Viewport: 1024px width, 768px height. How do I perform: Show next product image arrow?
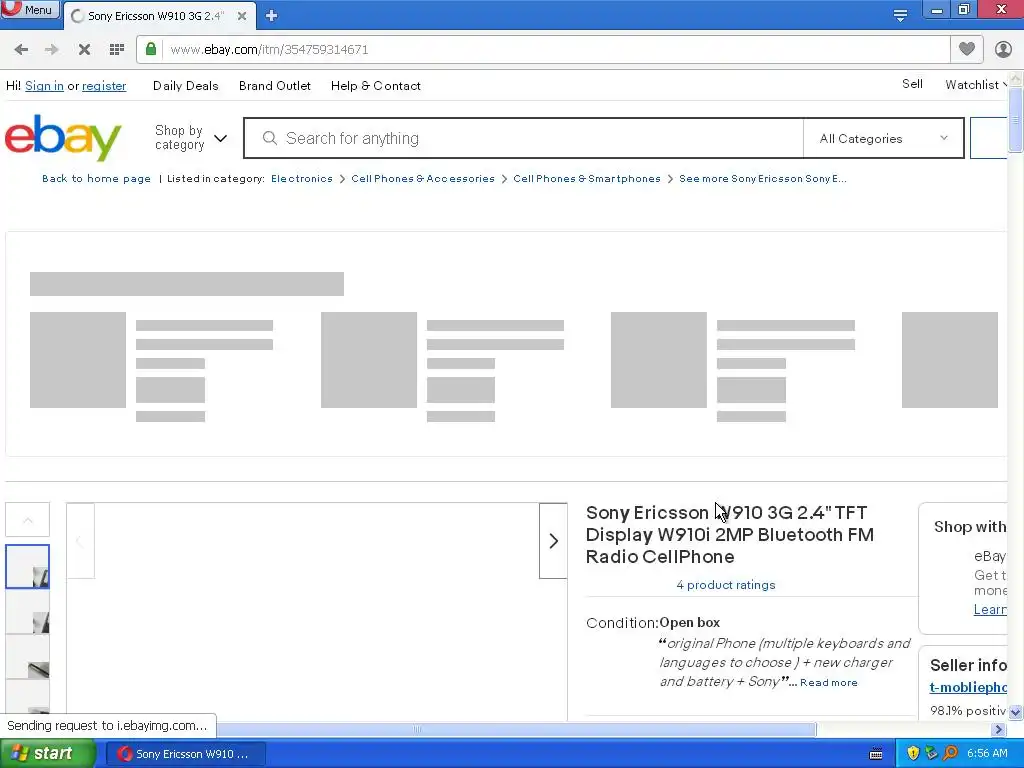click(553, 541)
